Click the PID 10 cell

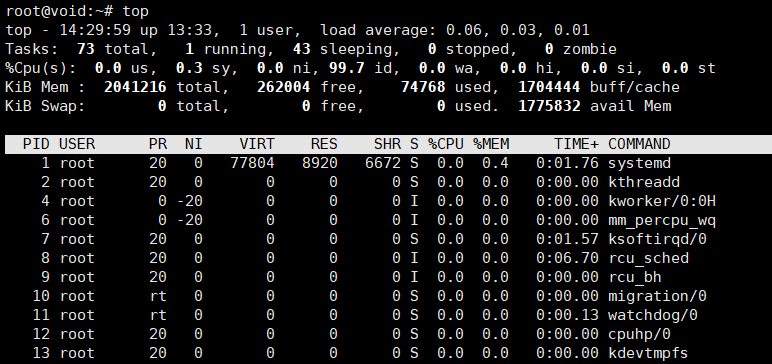(41, 296)
